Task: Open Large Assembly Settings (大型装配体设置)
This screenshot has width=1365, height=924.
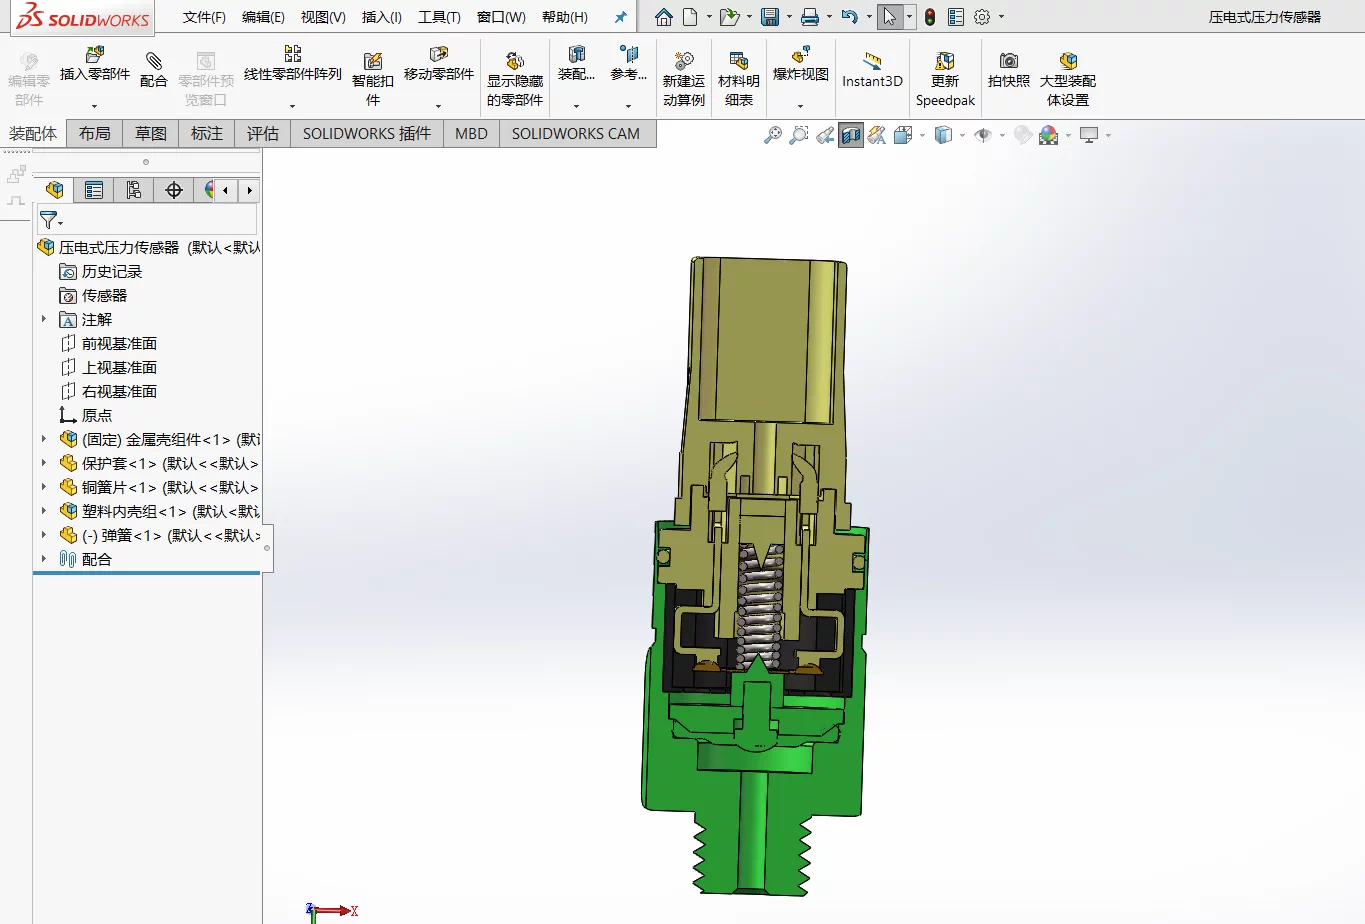Action: 1068,78
